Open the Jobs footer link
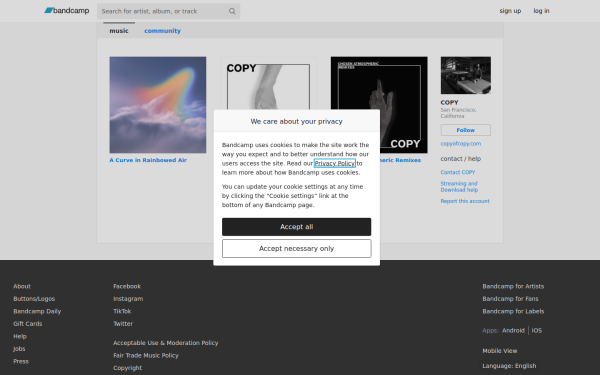 pos(19,349)
